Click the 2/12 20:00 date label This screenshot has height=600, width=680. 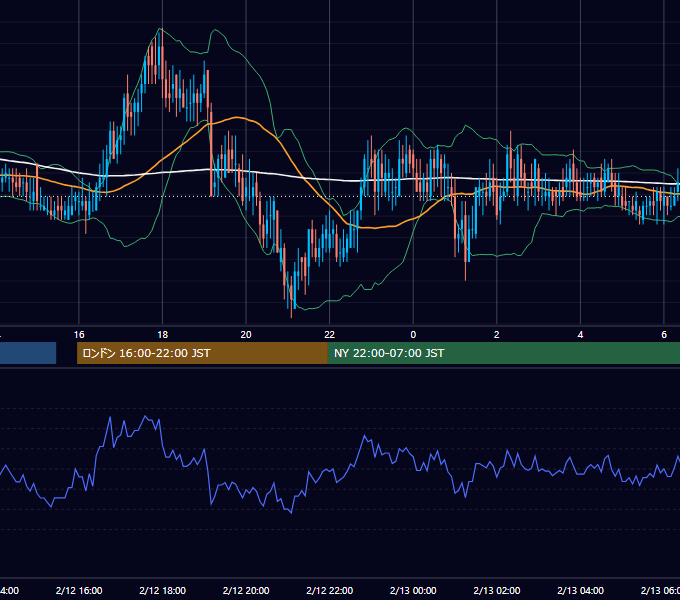point(246,590)
